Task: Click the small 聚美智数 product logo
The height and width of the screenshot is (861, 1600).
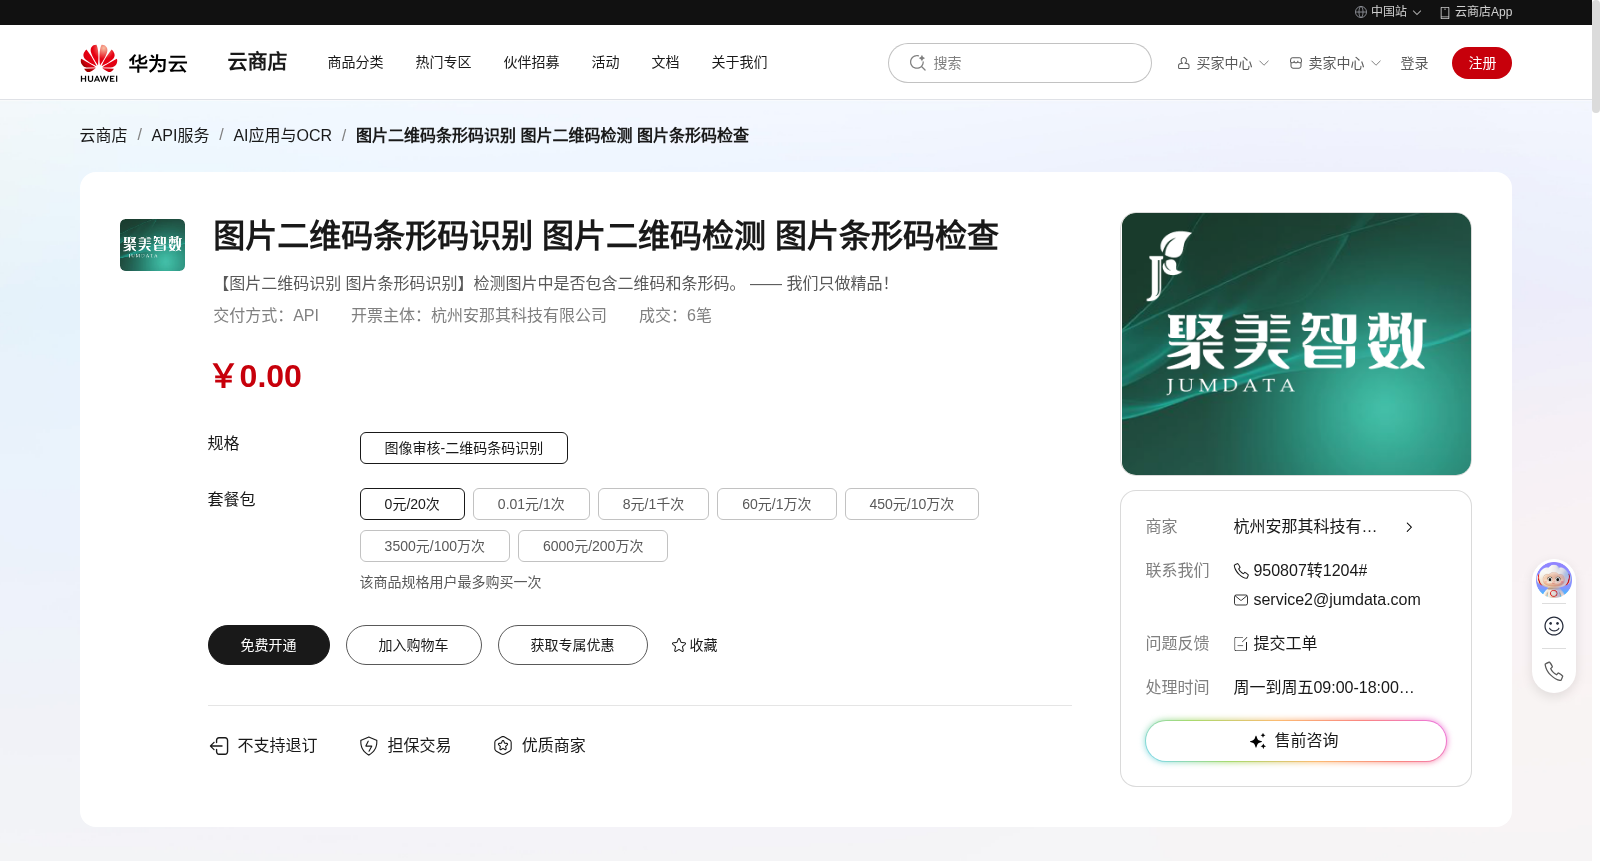Action: click(152, 245)
